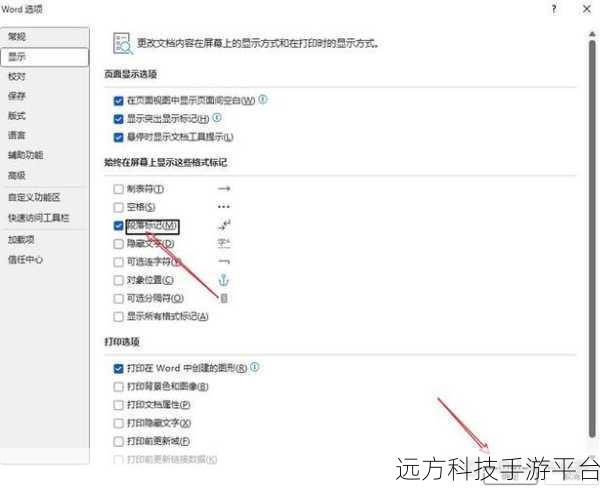600x488 pixels.
Task: Click info icon beside 显示突出显示标记
Action: (x=217, y=118)
